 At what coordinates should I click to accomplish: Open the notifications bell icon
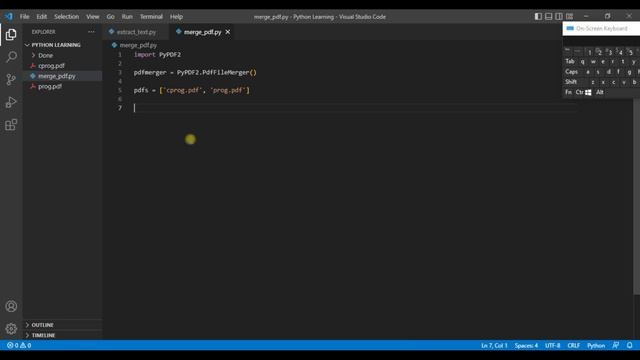click(629, 345)
